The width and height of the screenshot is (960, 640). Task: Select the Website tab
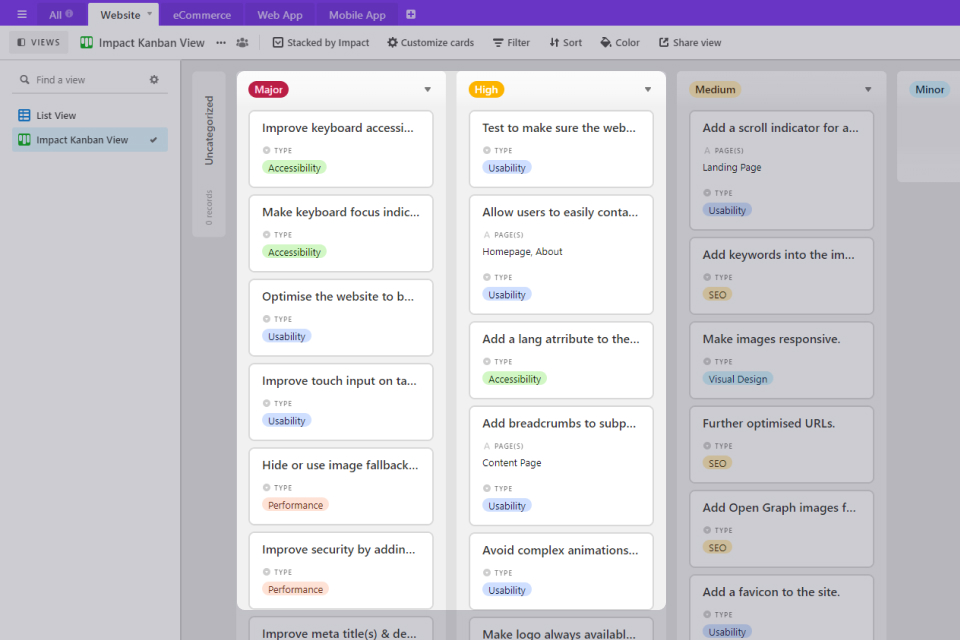tap(123, 14)
